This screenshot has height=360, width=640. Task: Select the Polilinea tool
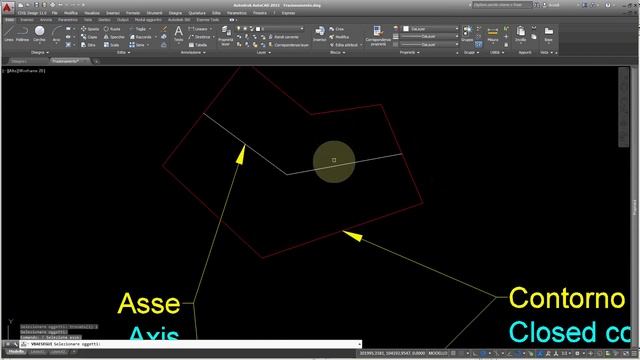click(x=22, y=34)
